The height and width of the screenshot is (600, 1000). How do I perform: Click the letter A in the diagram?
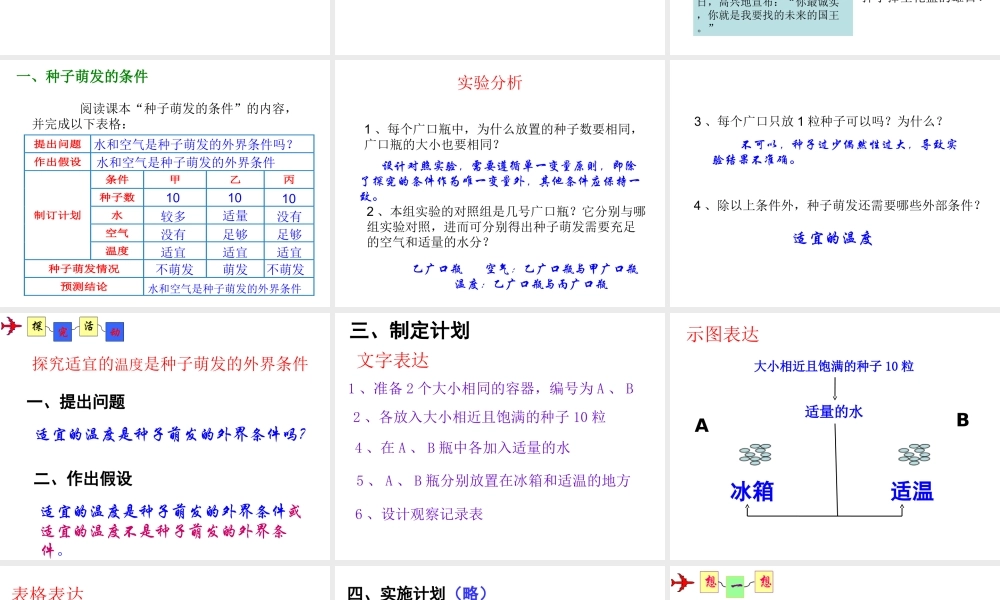[x=702, y=425]
